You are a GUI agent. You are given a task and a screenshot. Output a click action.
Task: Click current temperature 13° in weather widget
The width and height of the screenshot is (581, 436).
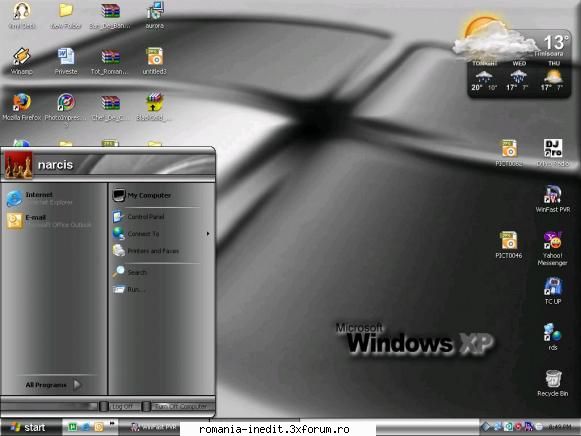tap(556, 42)
